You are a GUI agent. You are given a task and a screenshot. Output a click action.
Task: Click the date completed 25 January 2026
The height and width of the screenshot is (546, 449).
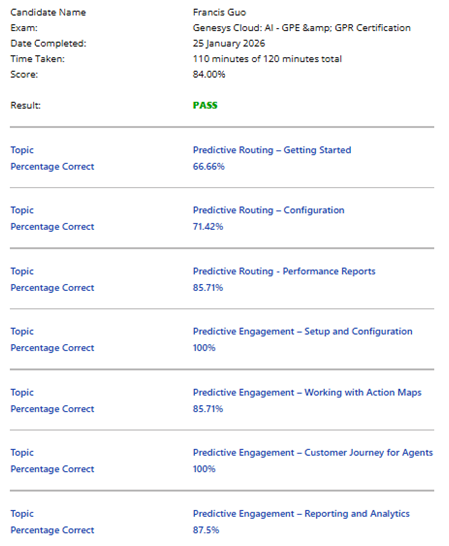coord(229,44)
